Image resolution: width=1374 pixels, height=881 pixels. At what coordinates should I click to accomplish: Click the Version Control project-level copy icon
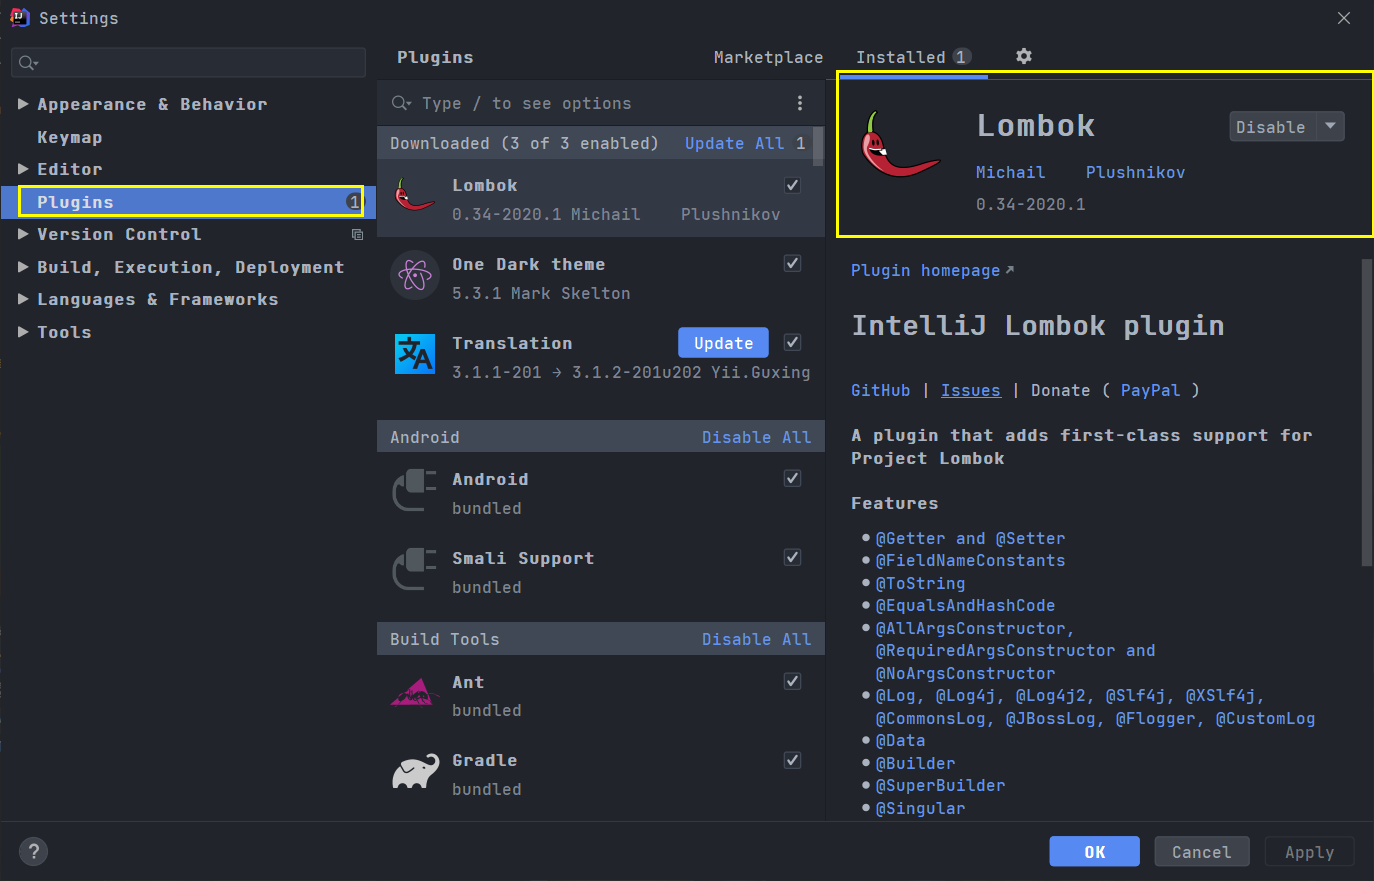357,234
